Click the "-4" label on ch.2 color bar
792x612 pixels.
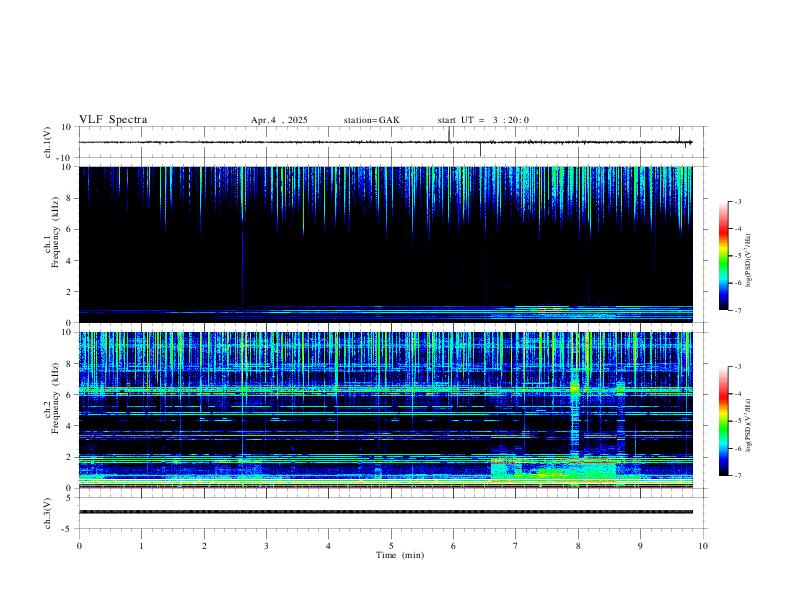[737, 394]
